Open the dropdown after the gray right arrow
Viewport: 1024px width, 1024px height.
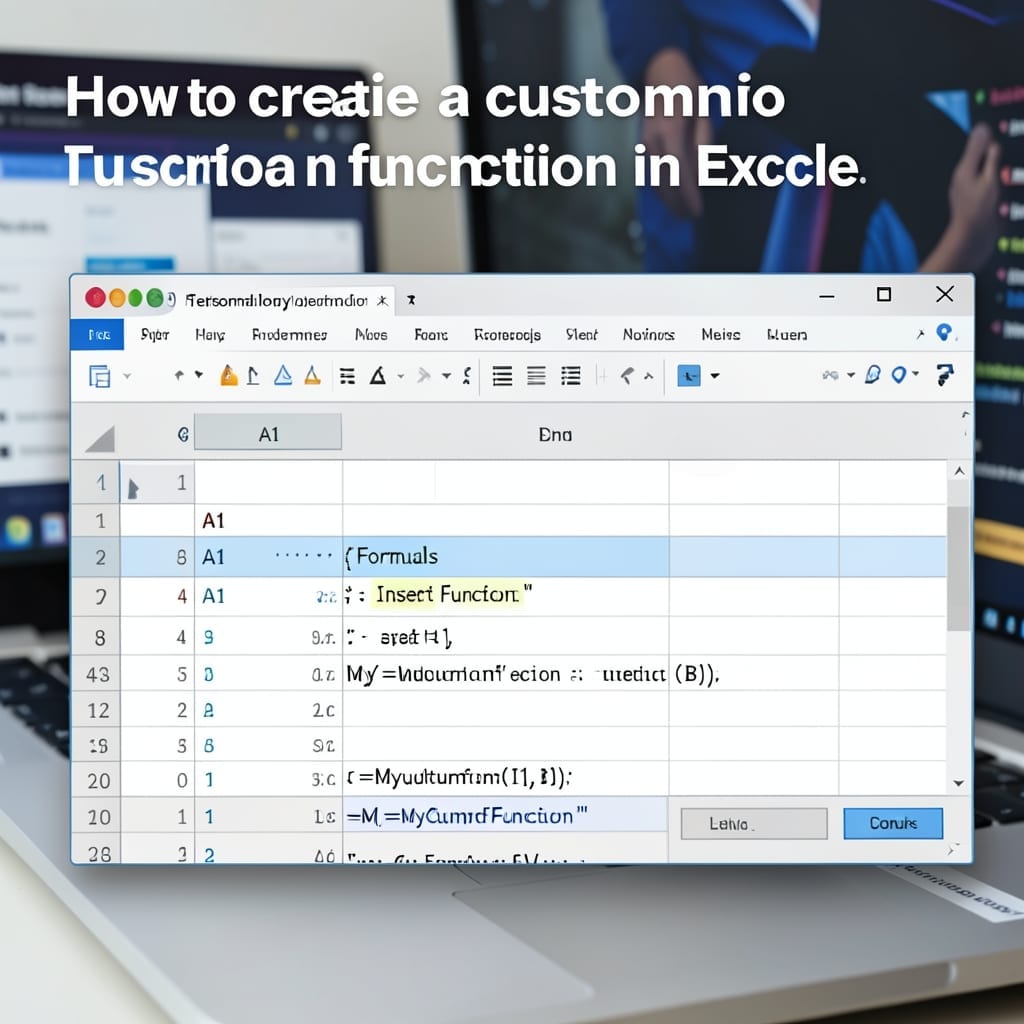point(446,376)
